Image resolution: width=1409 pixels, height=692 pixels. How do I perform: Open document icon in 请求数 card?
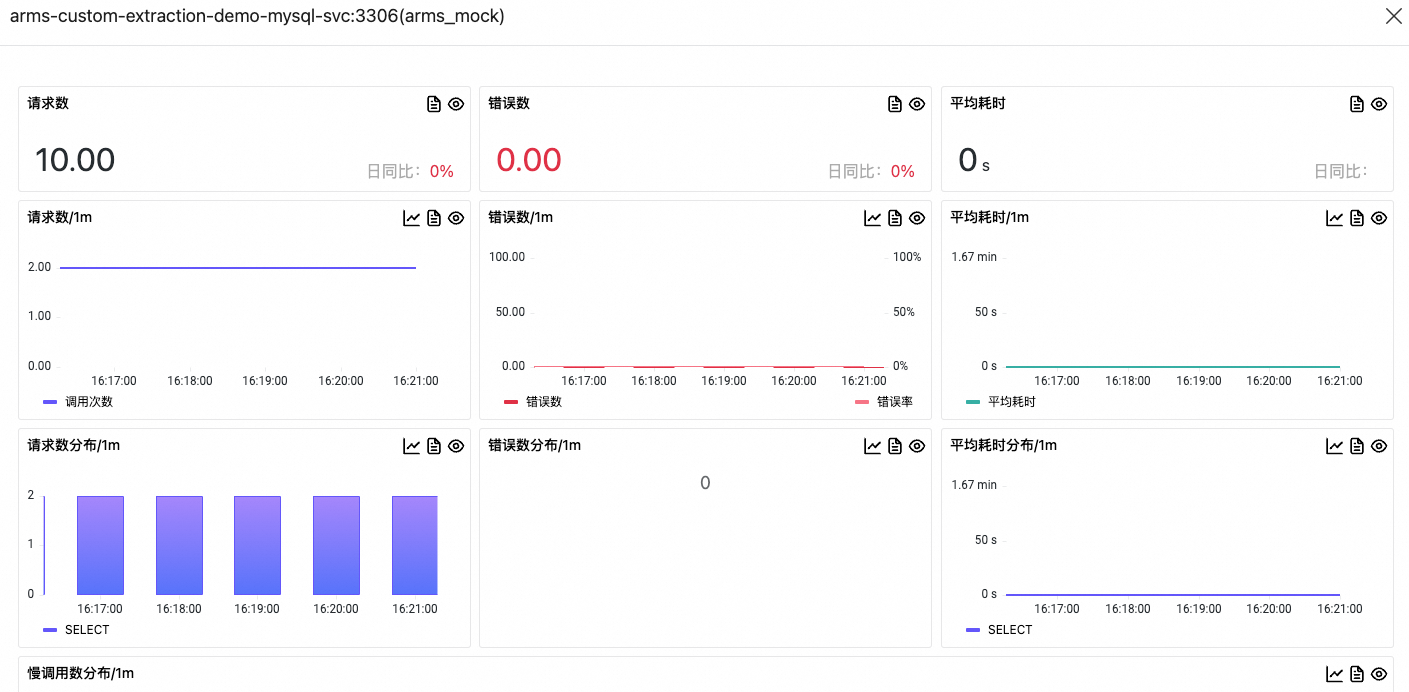tap(434, 104)
